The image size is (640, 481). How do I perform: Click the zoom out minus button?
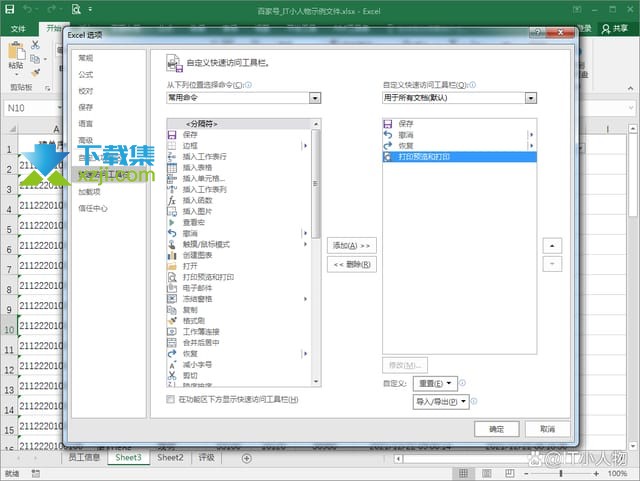pyautogui.click(x=526, y=473)
